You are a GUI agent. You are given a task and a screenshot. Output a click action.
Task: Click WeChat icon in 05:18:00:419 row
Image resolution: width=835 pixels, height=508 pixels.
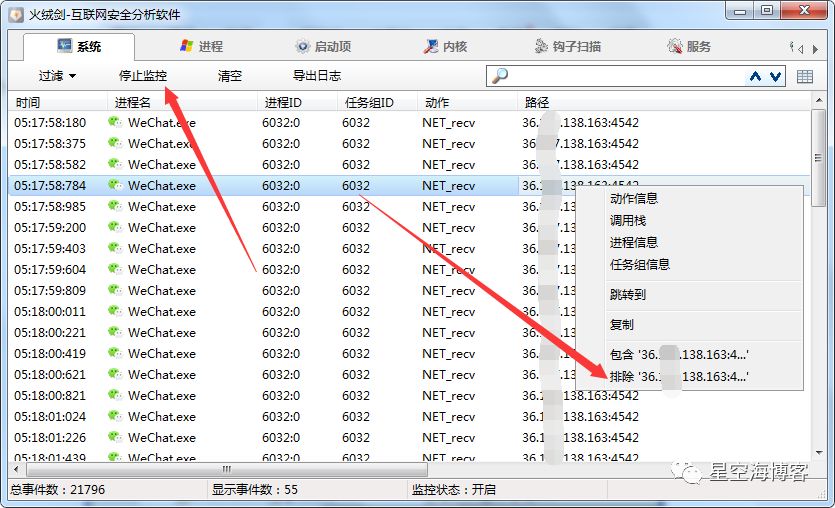(115, 353)
